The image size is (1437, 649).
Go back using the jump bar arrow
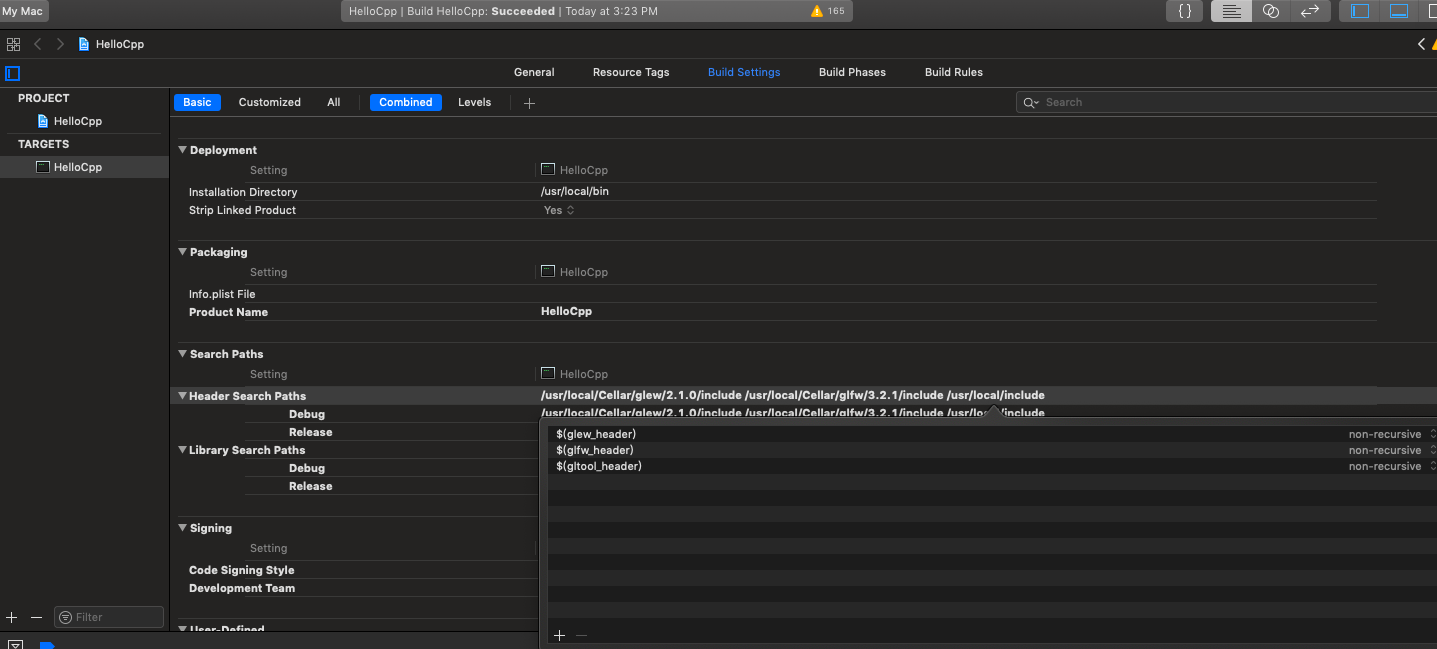(x=38, y=44)
